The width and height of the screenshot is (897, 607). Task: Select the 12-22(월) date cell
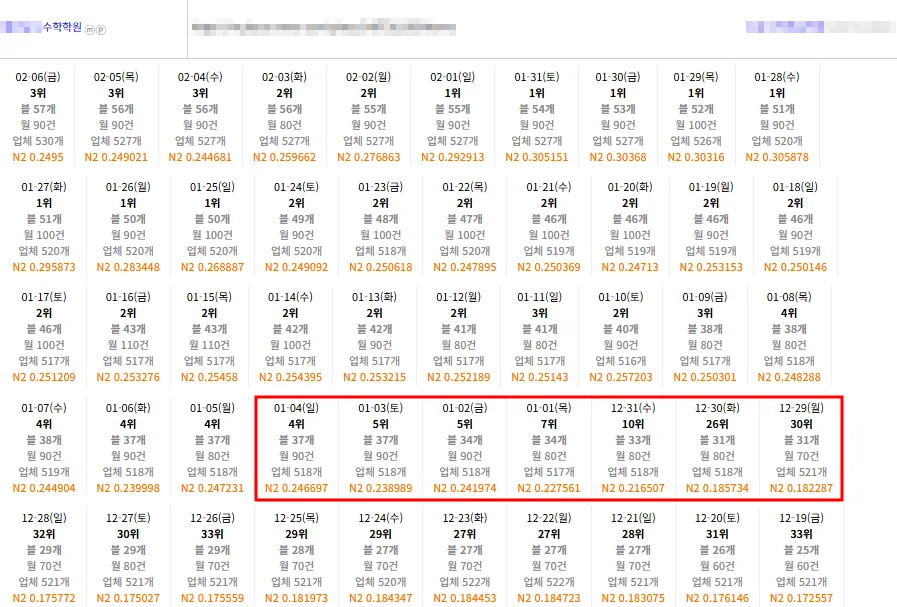point(549,518)
